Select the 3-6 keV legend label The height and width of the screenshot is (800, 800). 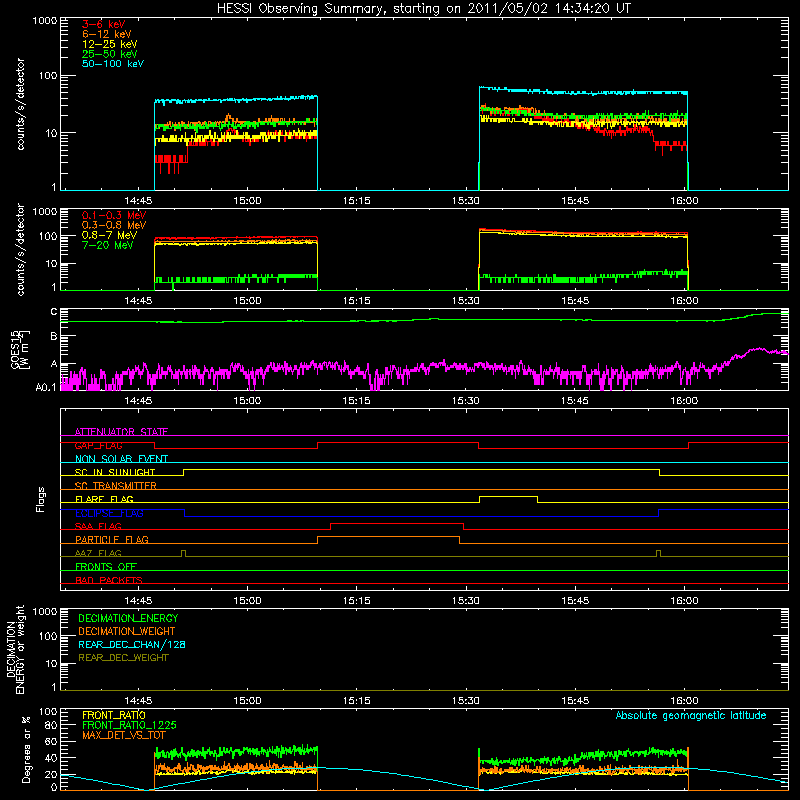tap(104, 24)
